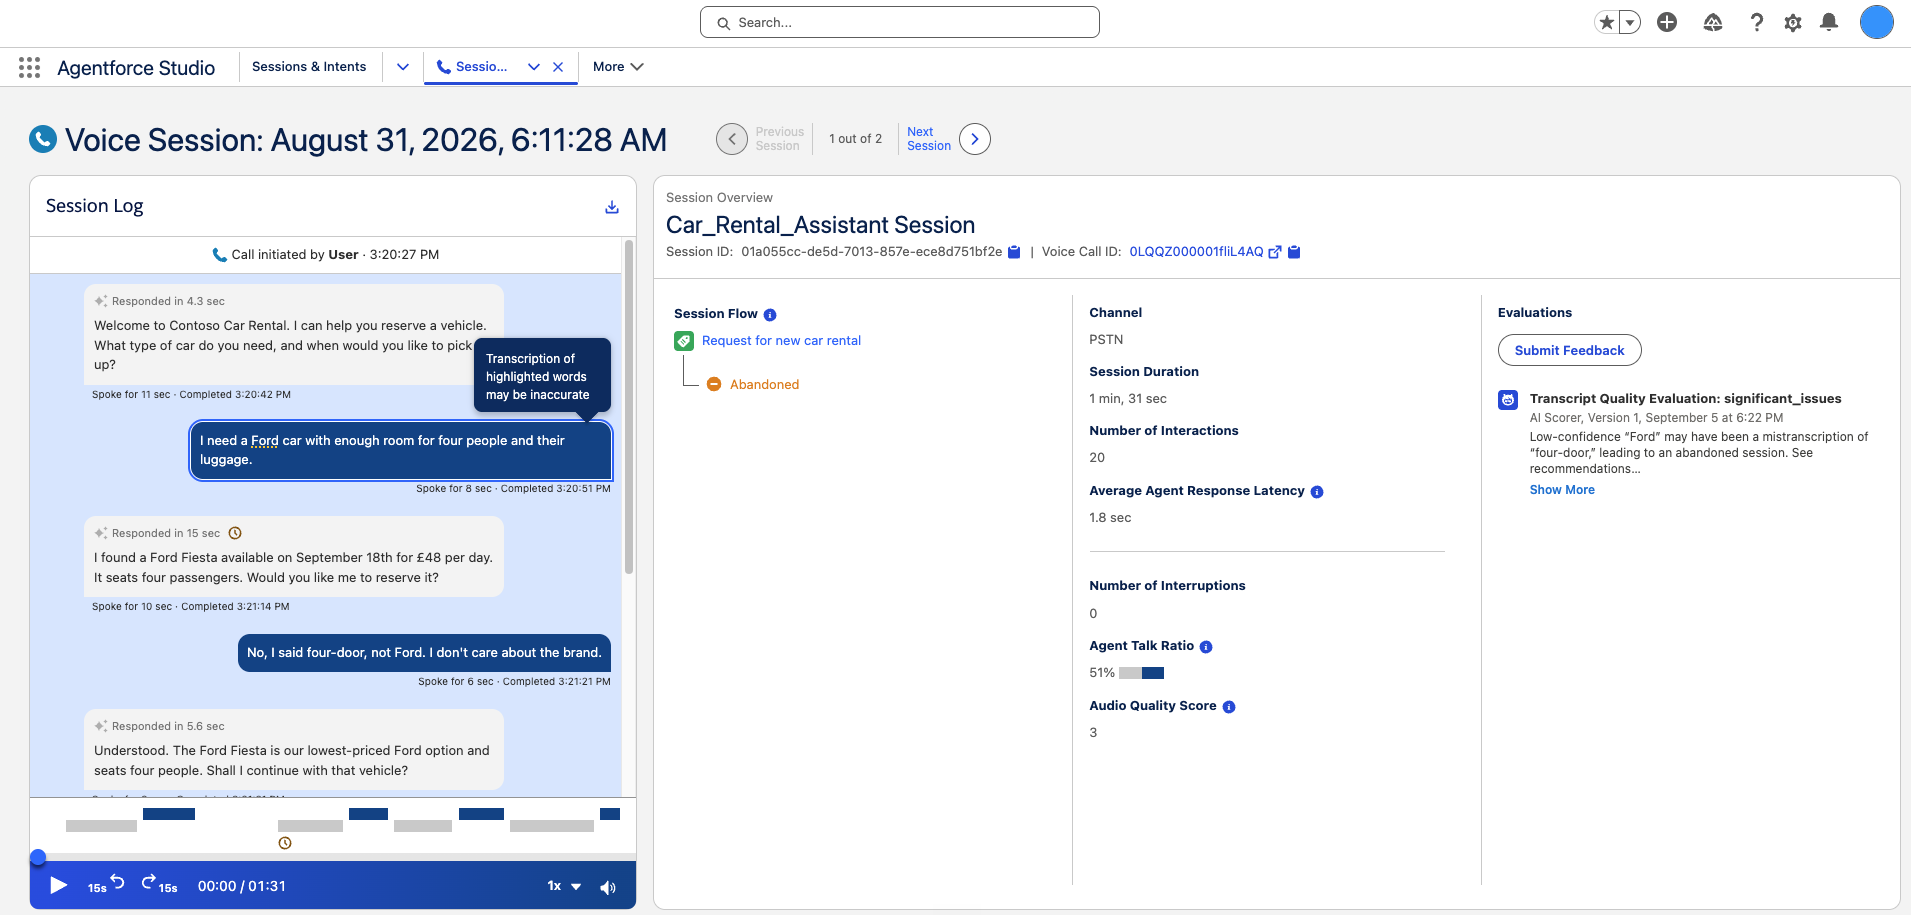Viewport: 1911px width, 915px height.
Task: Open the Trailhead guidance icon
Action: (1713, 22)
